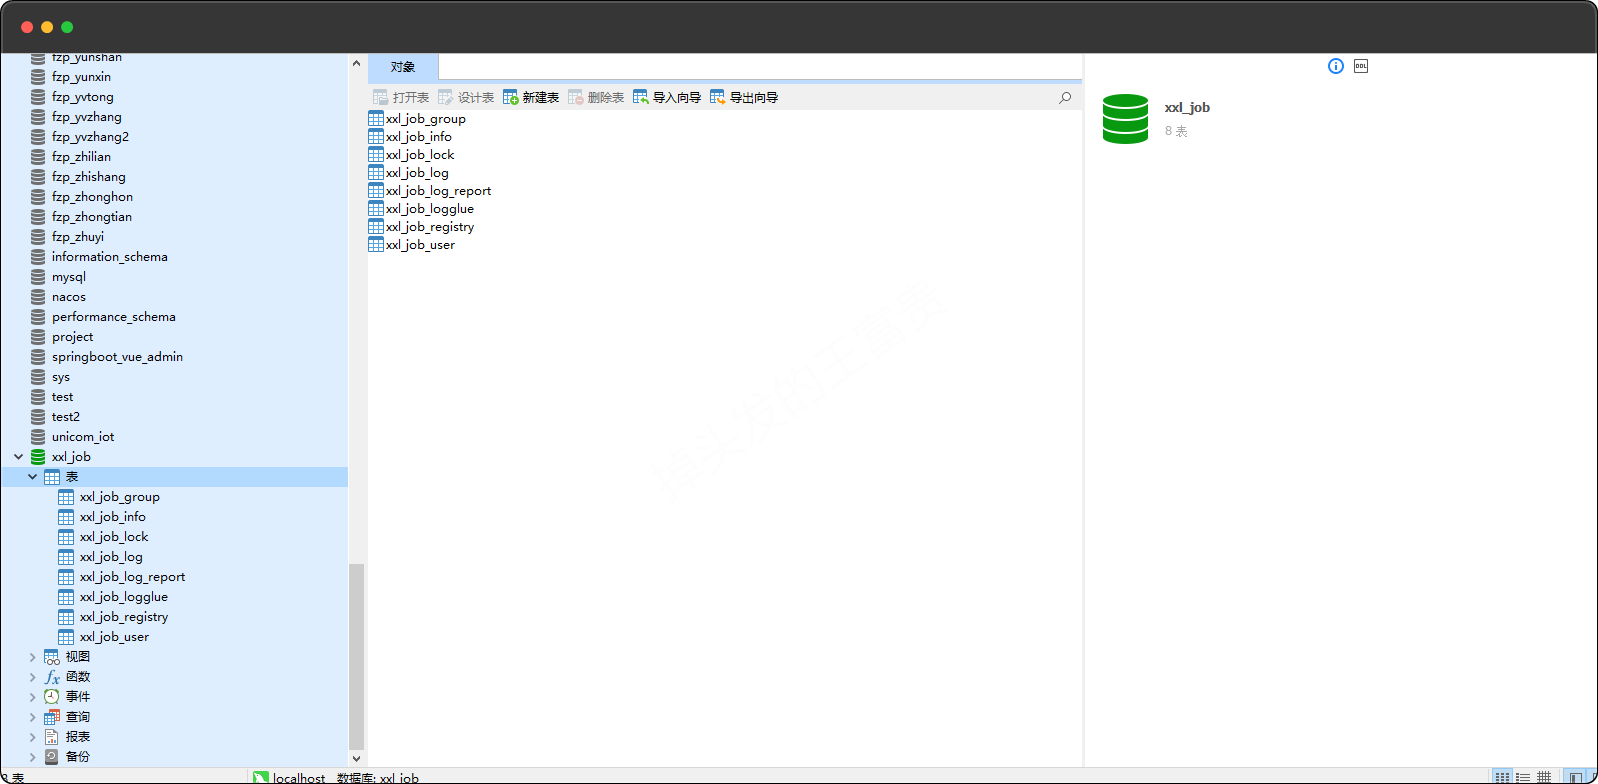Select the 视图 views glasses icon

(52, 657)
